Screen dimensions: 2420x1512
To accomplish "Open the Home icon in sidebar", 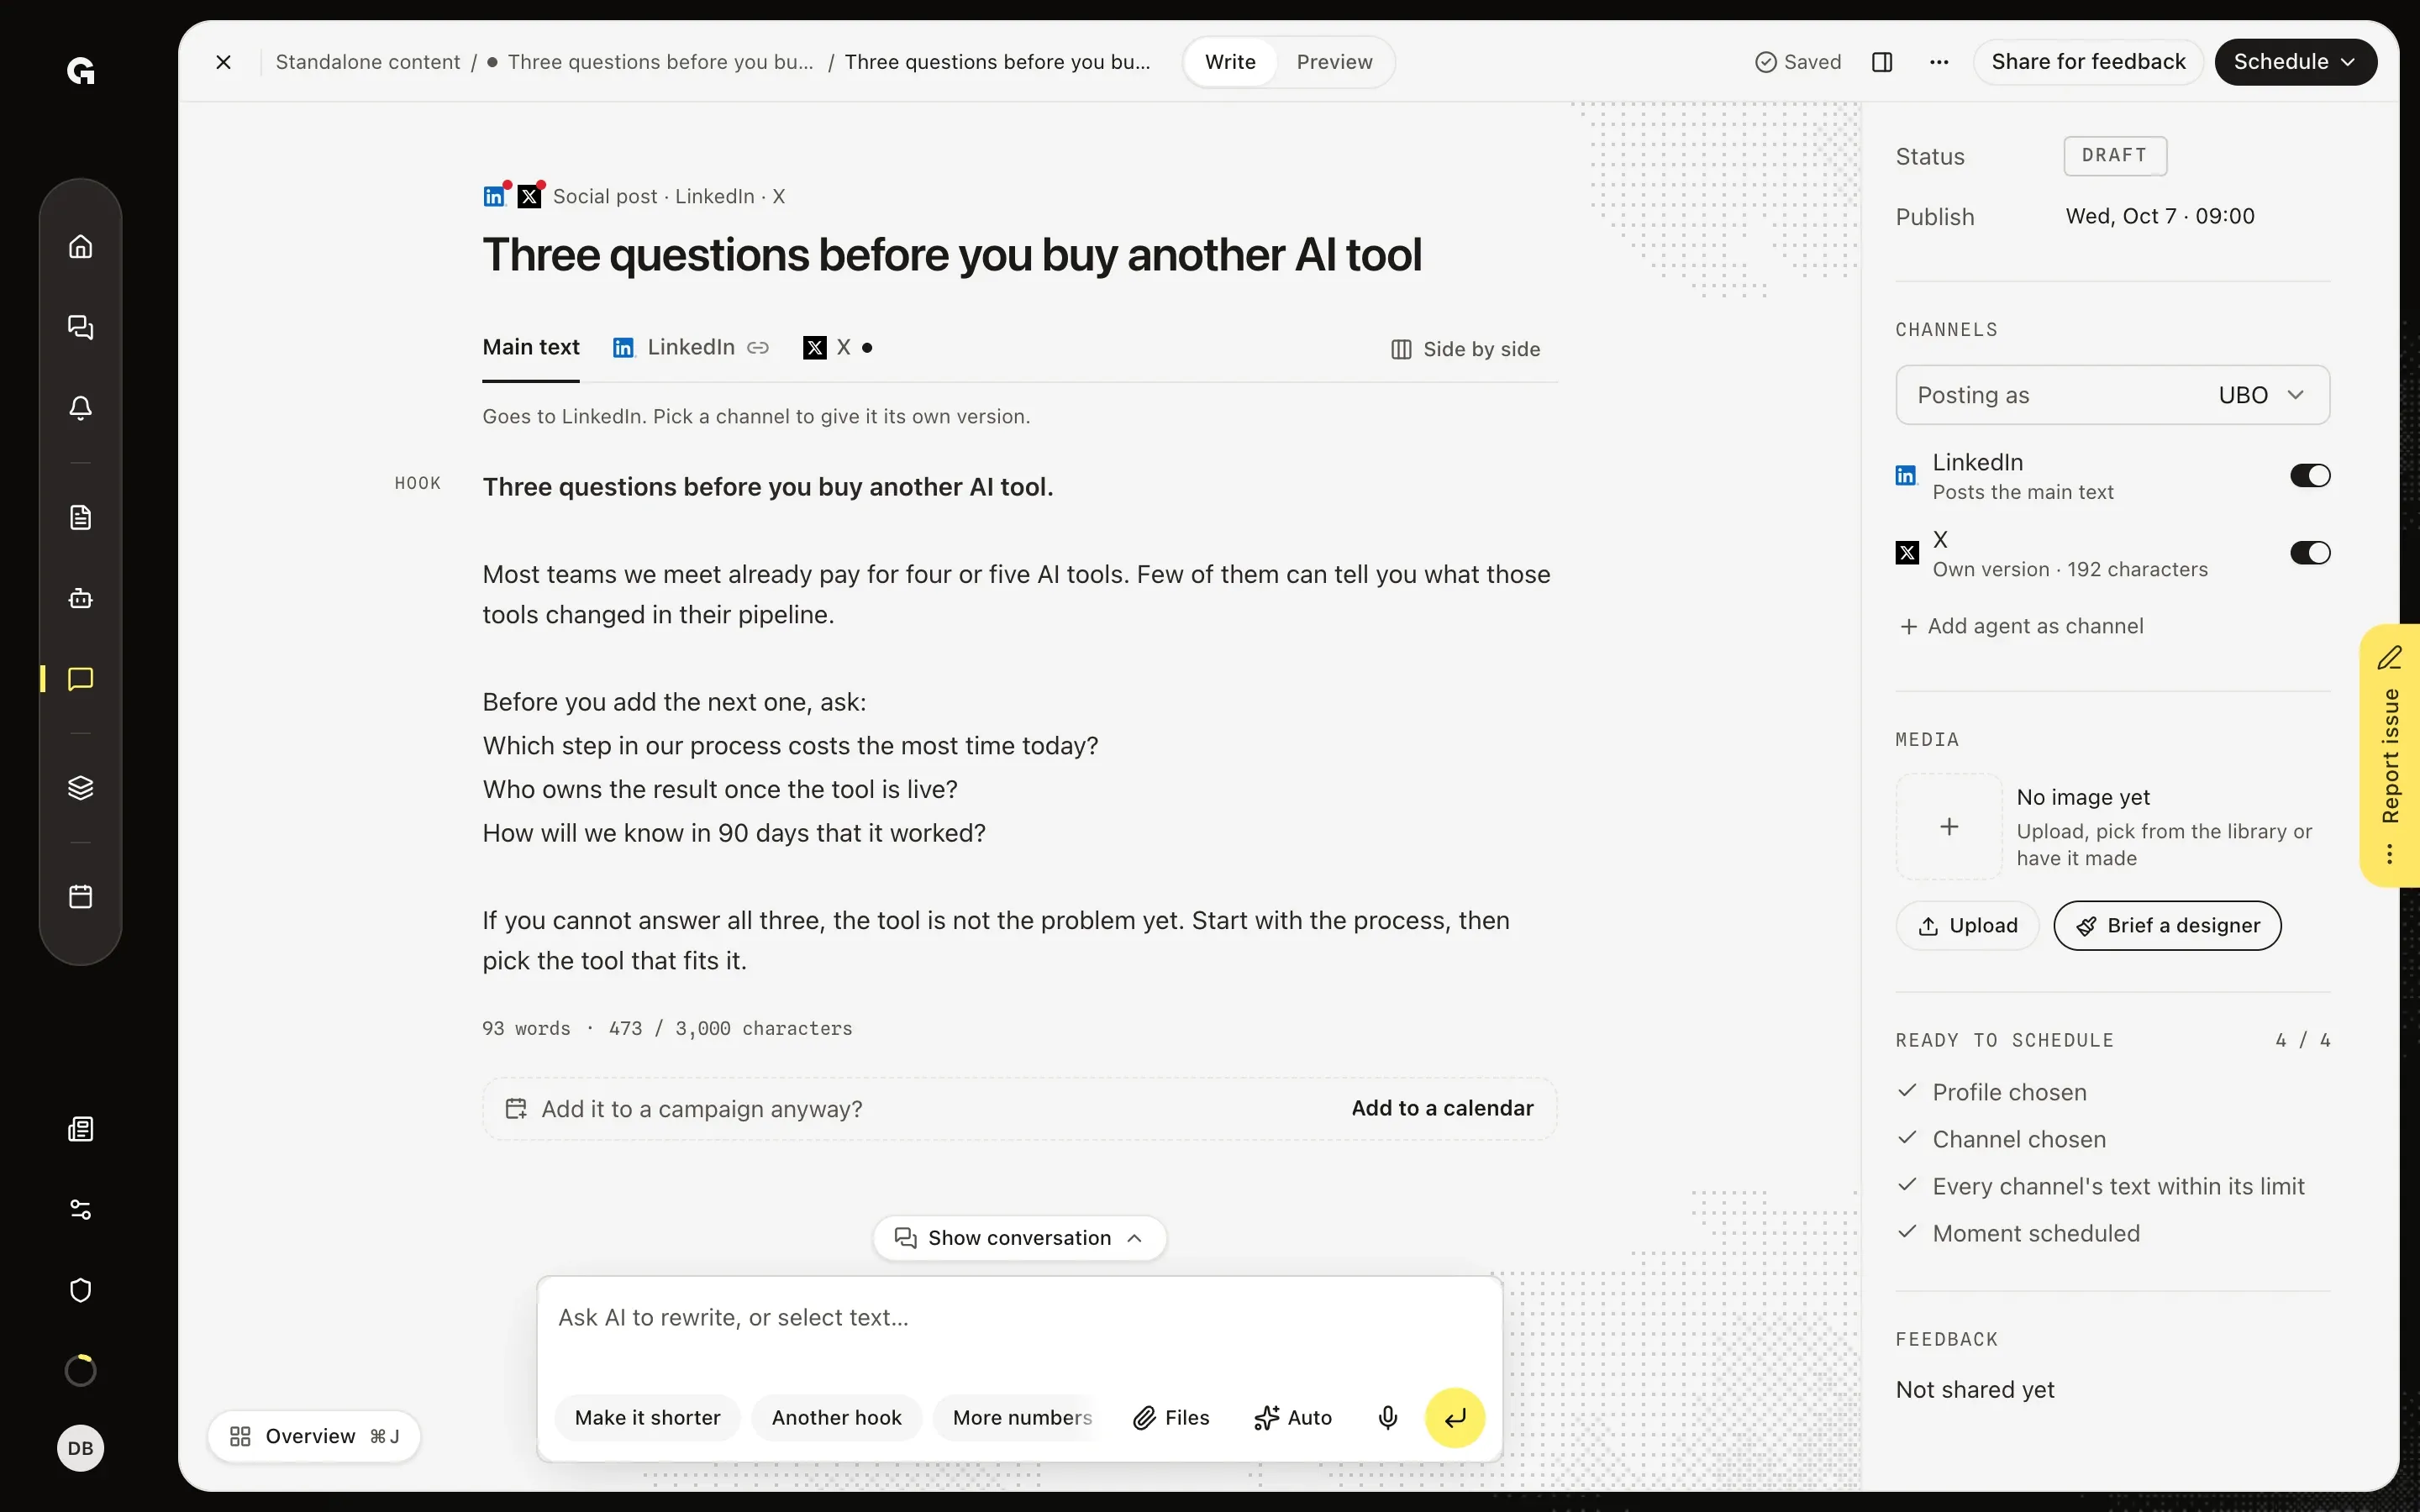I will point(80,246).
